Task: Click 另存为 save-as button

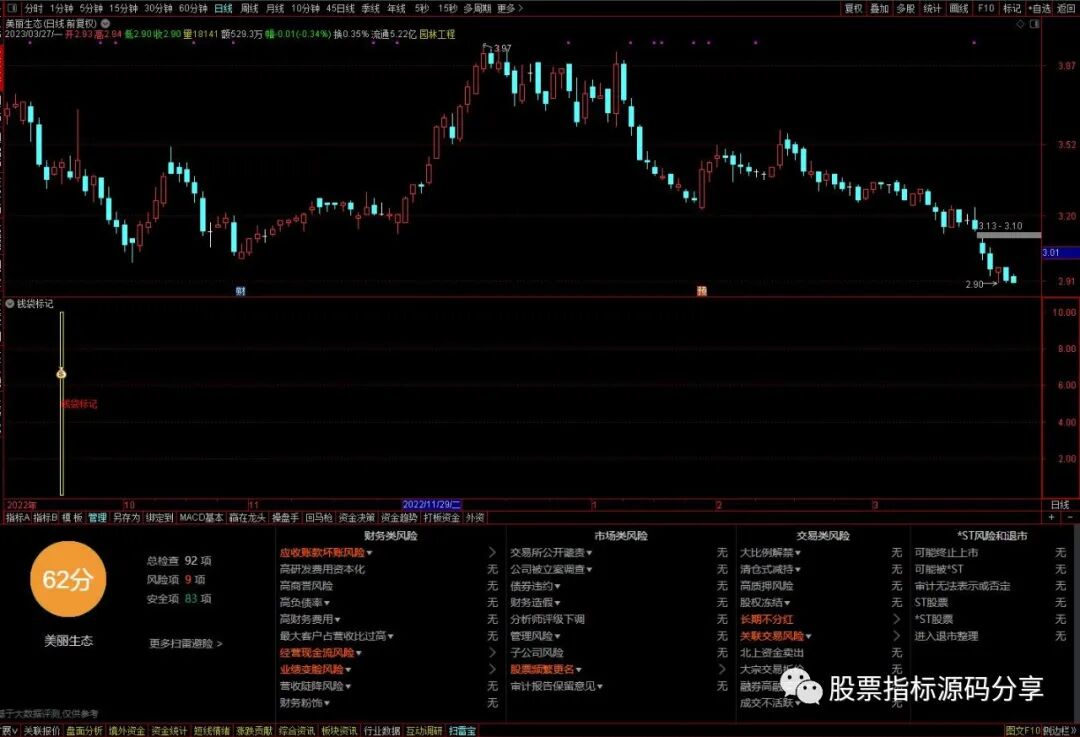Action: point(127,517)
